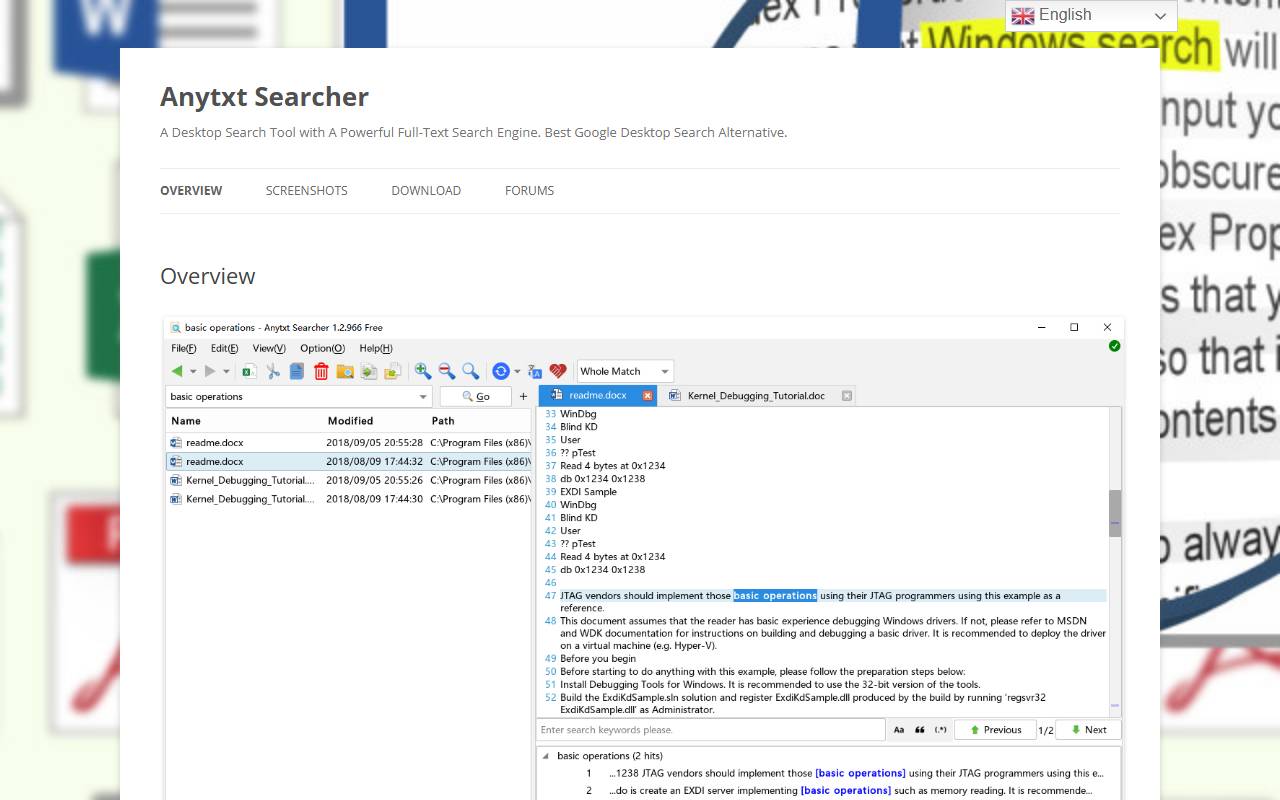The width and height of the screenshot is (1280, 800).
Task: Select readme.docx modified 2018/08/09 17:44:32
Action: click(349, 462)
